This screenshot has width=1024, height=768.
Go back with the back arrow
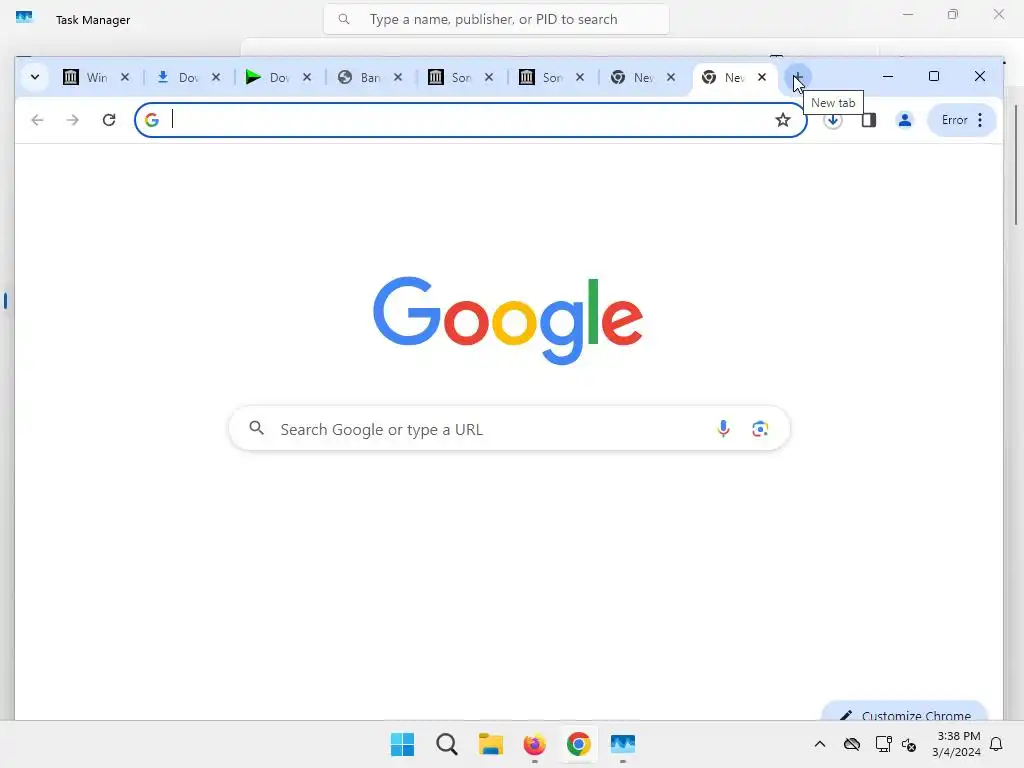(x=37, y=120)
